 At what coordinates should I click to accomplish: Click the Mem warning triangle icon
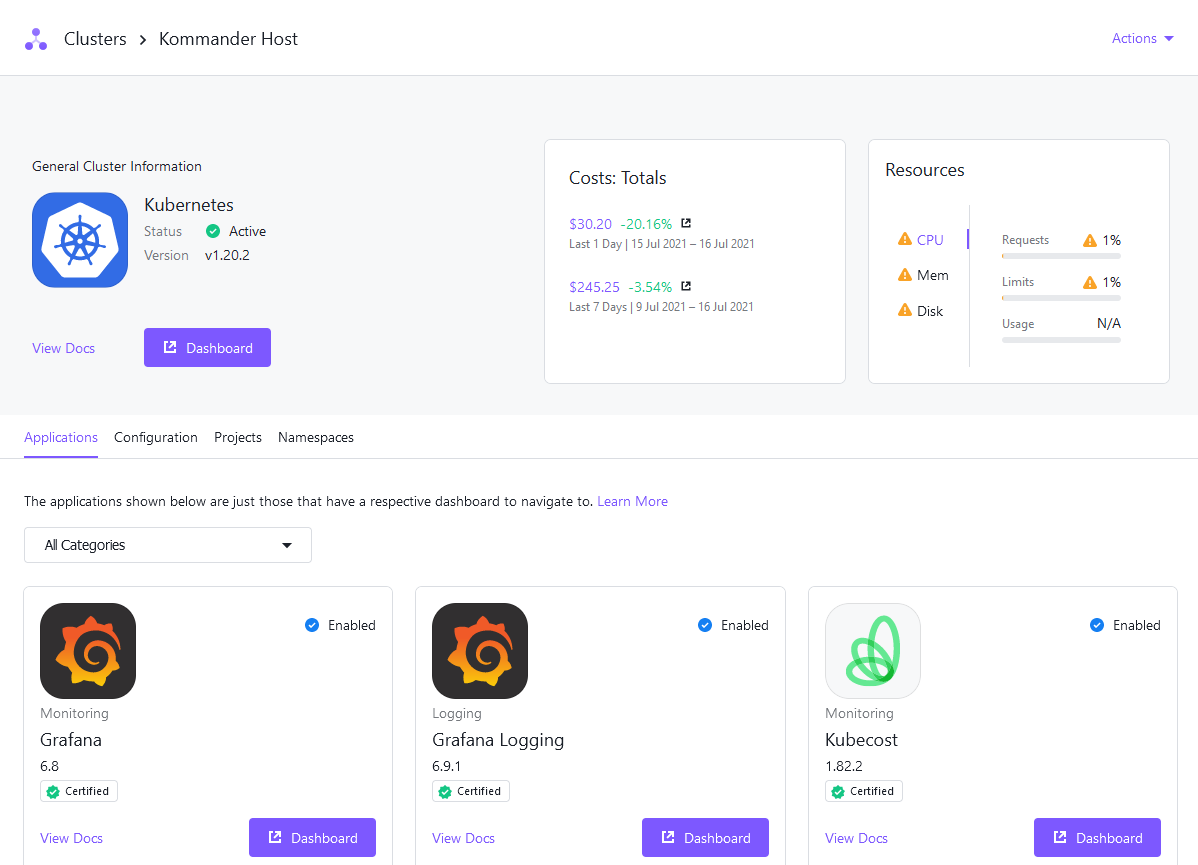coord(905,274)
